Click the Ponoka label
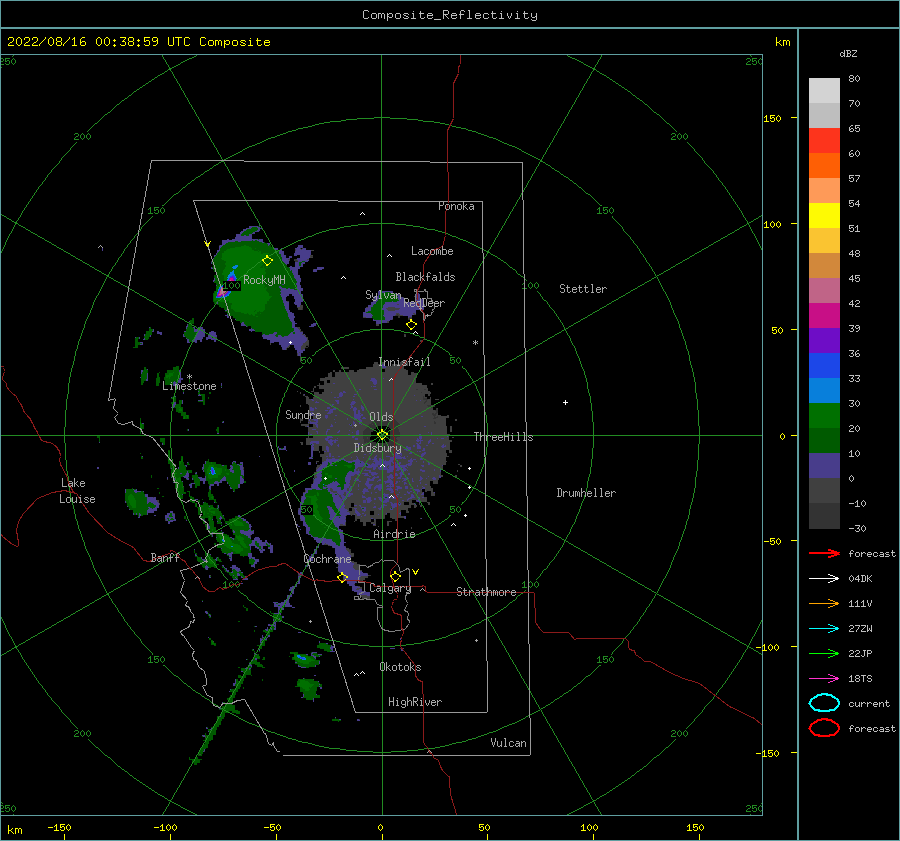900x841 pixels. tap(456, 206)
